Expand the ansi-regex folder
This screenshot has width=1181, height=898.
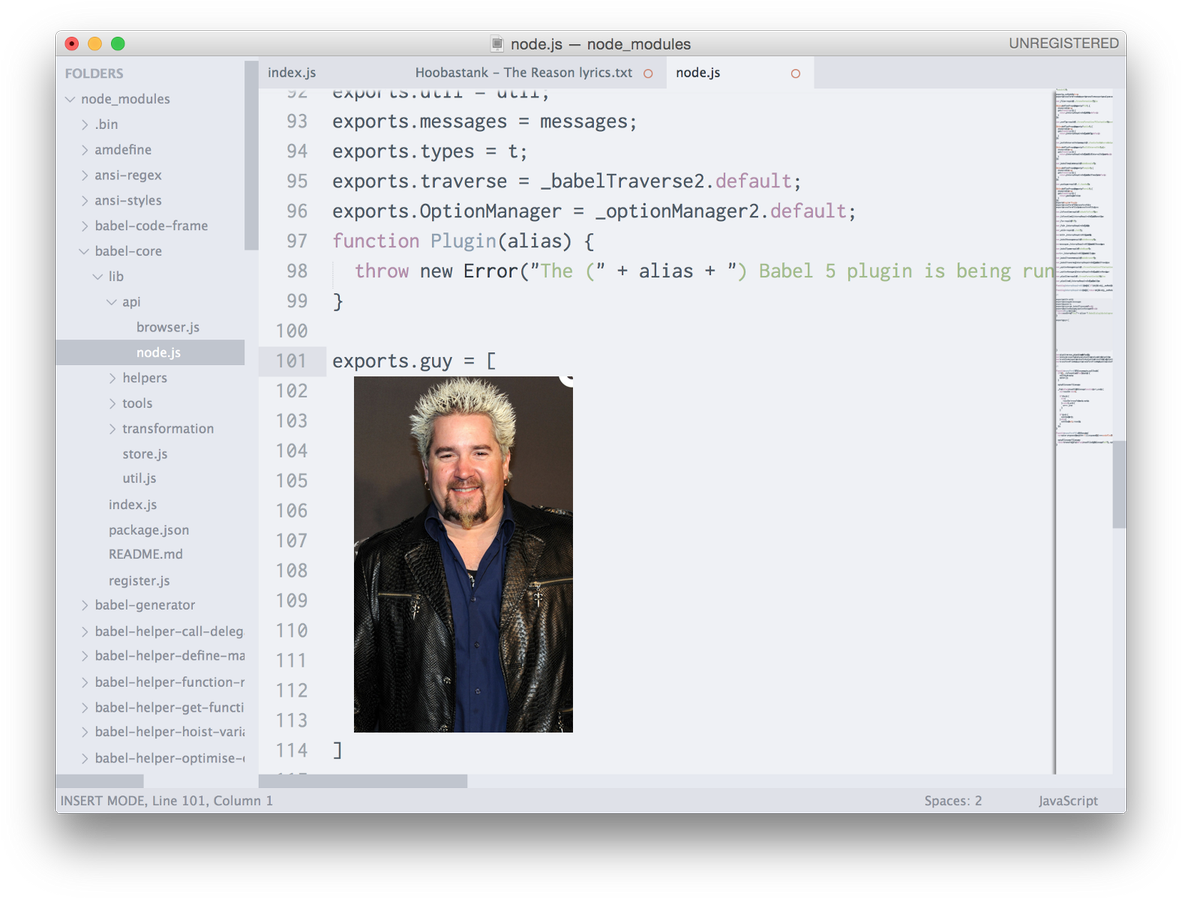(84, 175)
